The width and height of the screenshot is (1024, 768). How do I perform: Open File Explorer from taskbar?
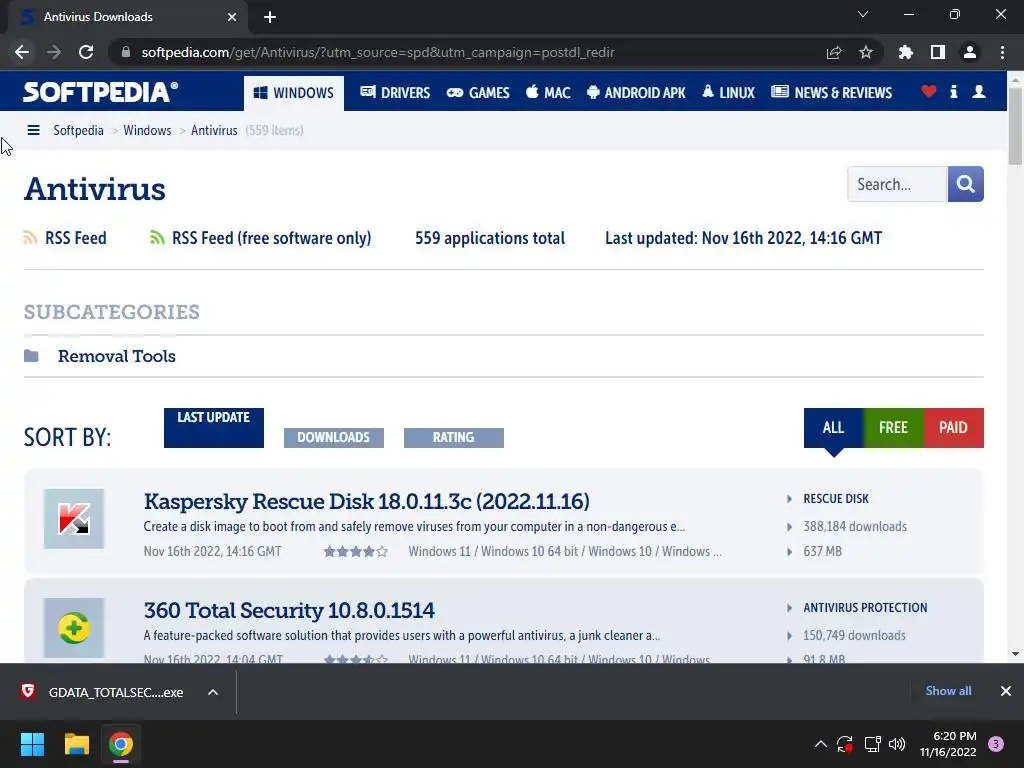[x=76, y=744]
